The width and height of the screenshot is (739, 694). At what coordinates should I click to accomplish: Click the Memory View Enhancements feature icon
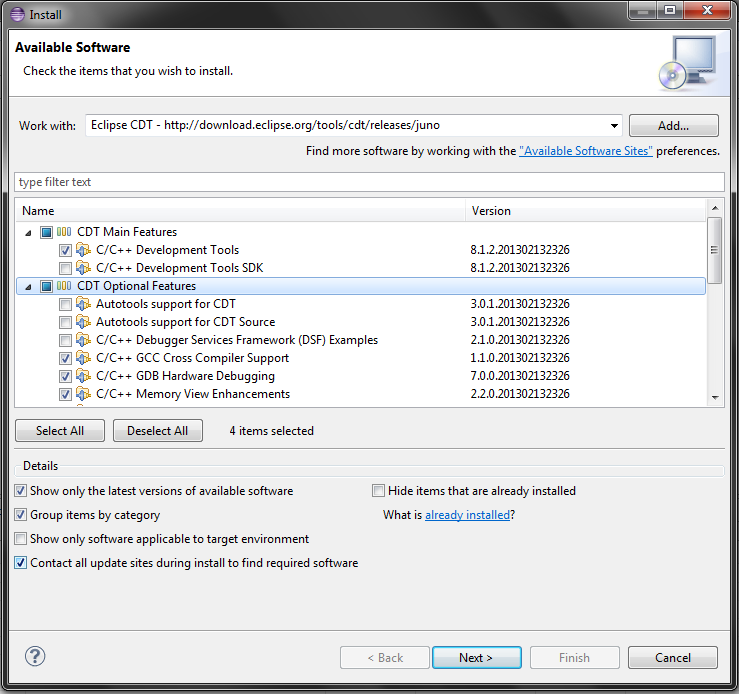tap(83, 394)
